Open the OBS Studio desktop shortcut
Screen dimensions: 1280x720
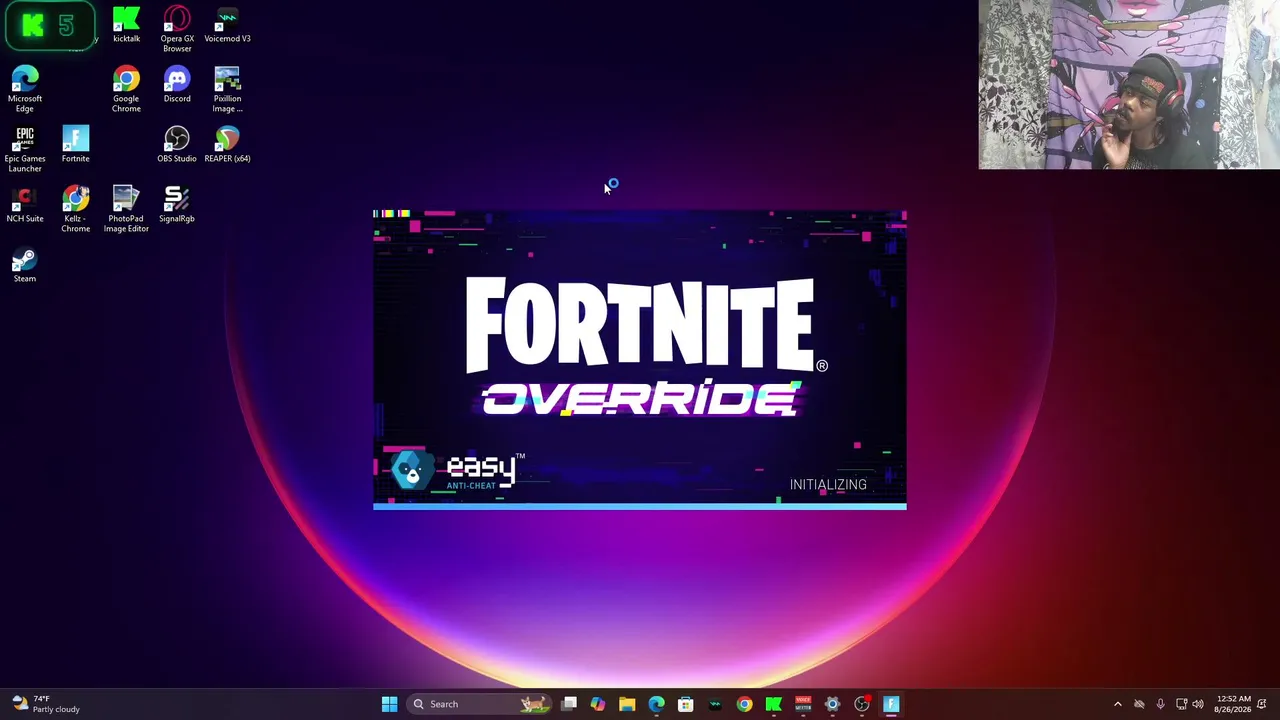tap(177, 145)
